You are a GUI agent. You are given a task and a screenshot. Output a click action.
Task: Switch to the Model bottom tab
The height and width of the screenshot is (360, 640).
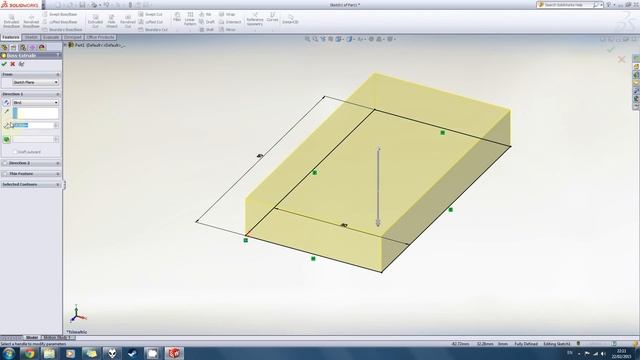click(x=32, y=338)
